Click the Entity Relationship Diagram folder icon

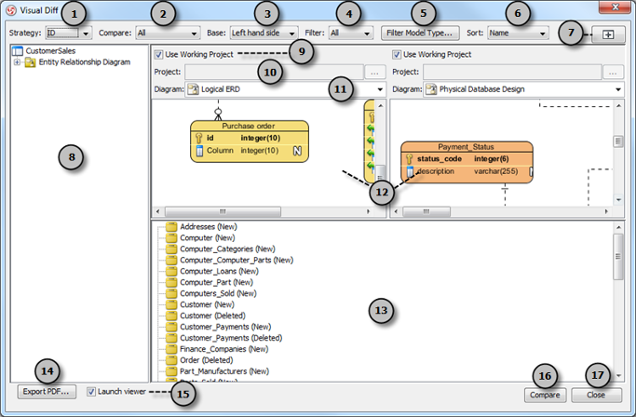tap(30, 62)
